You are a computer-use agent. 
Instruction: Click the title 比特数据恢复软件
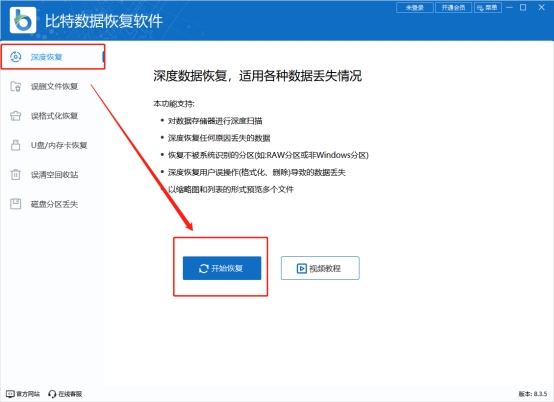click(104, 21)
